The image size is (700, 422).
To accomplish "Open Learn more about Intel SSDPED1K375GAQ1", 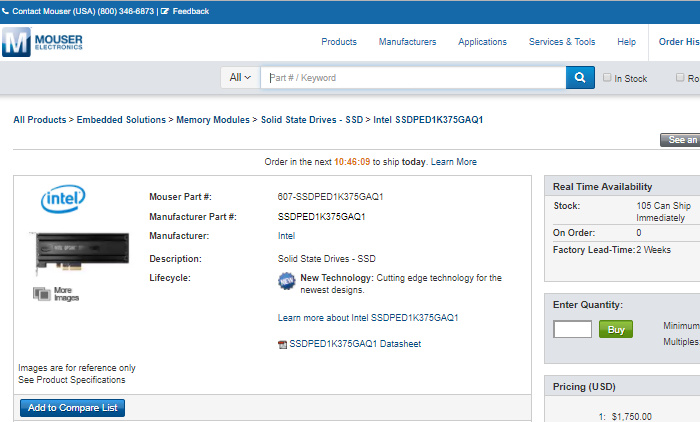I will coord(368,318).
